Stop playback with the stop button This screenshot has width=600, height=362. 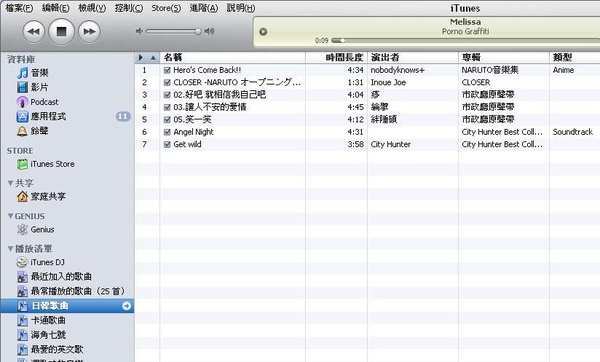[x=61, y=31]
